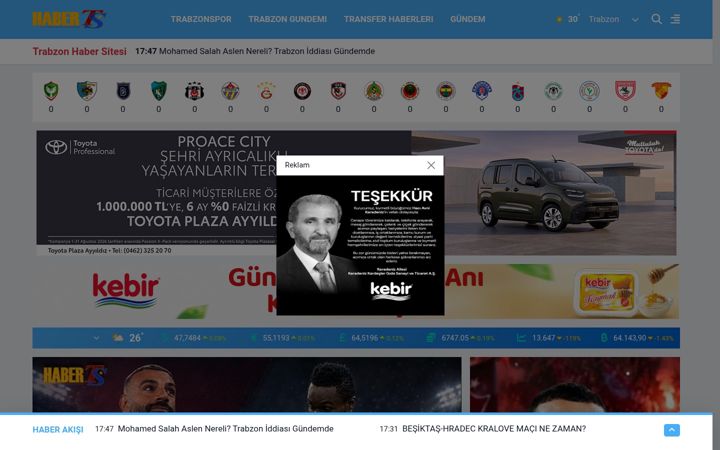Select the Göztepe team logo
720x450 pixels.
661,91
